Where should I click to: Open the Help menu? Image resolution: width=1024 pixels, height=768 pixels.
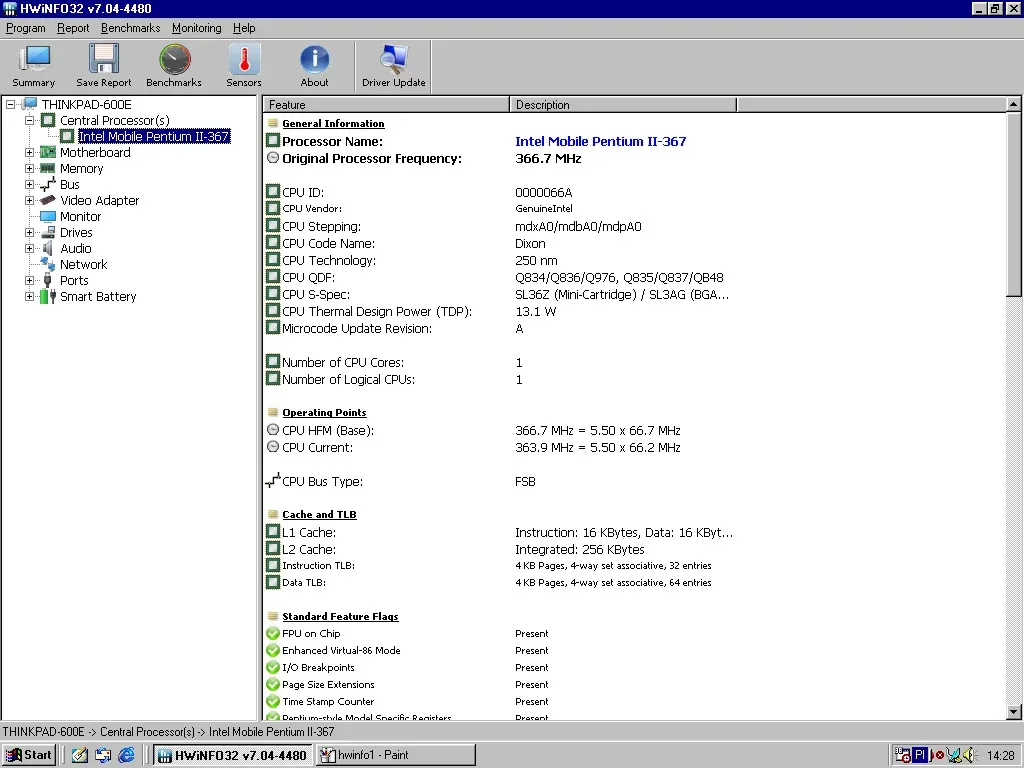coord(244,28)
